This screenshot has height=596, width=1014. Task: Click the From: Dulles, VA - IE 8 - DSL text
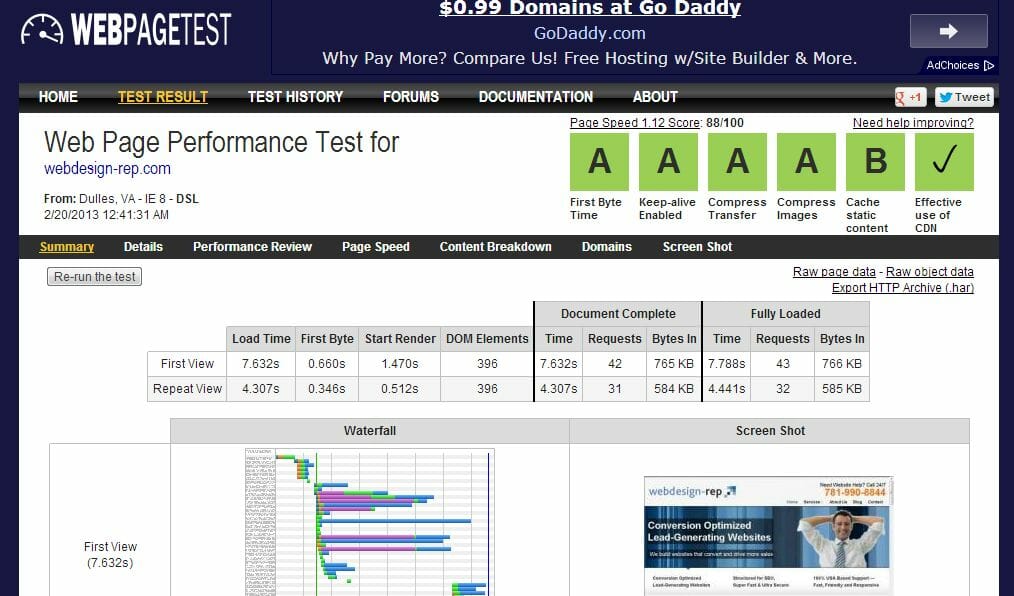[x=121, y=199]
